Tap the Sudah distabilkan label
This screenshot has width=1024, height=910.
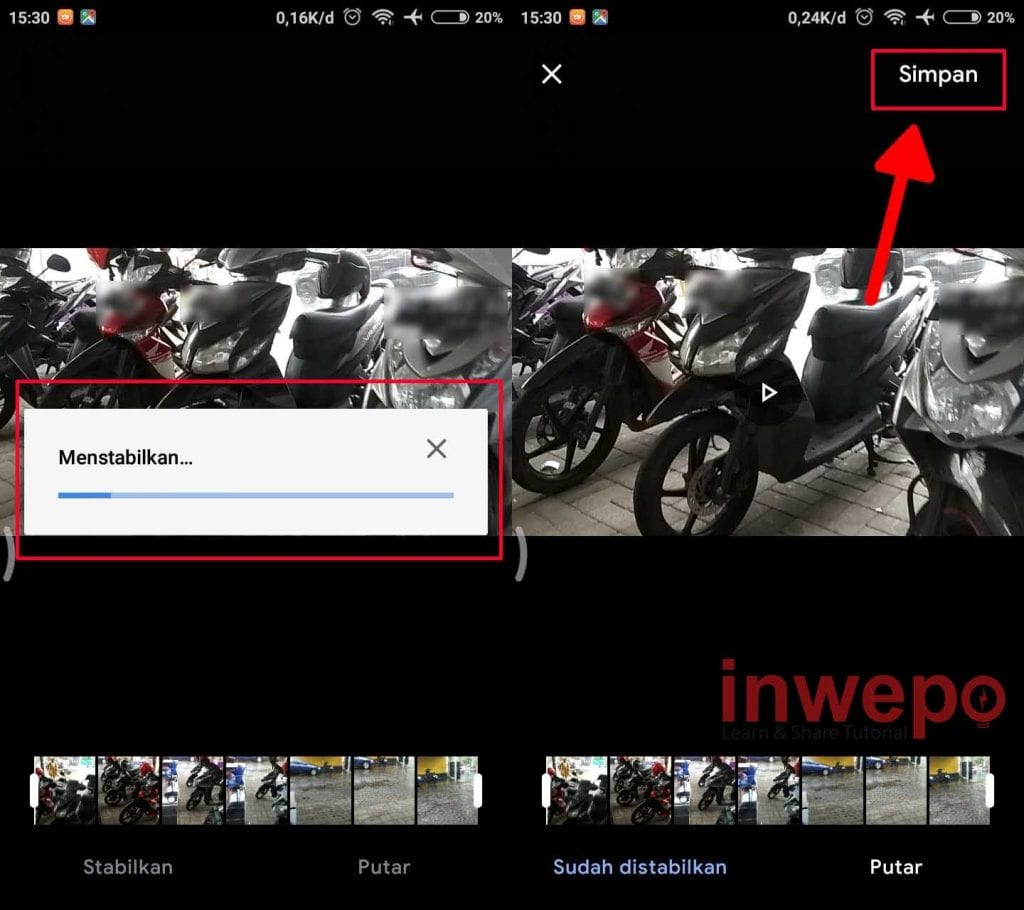(639, 867)
